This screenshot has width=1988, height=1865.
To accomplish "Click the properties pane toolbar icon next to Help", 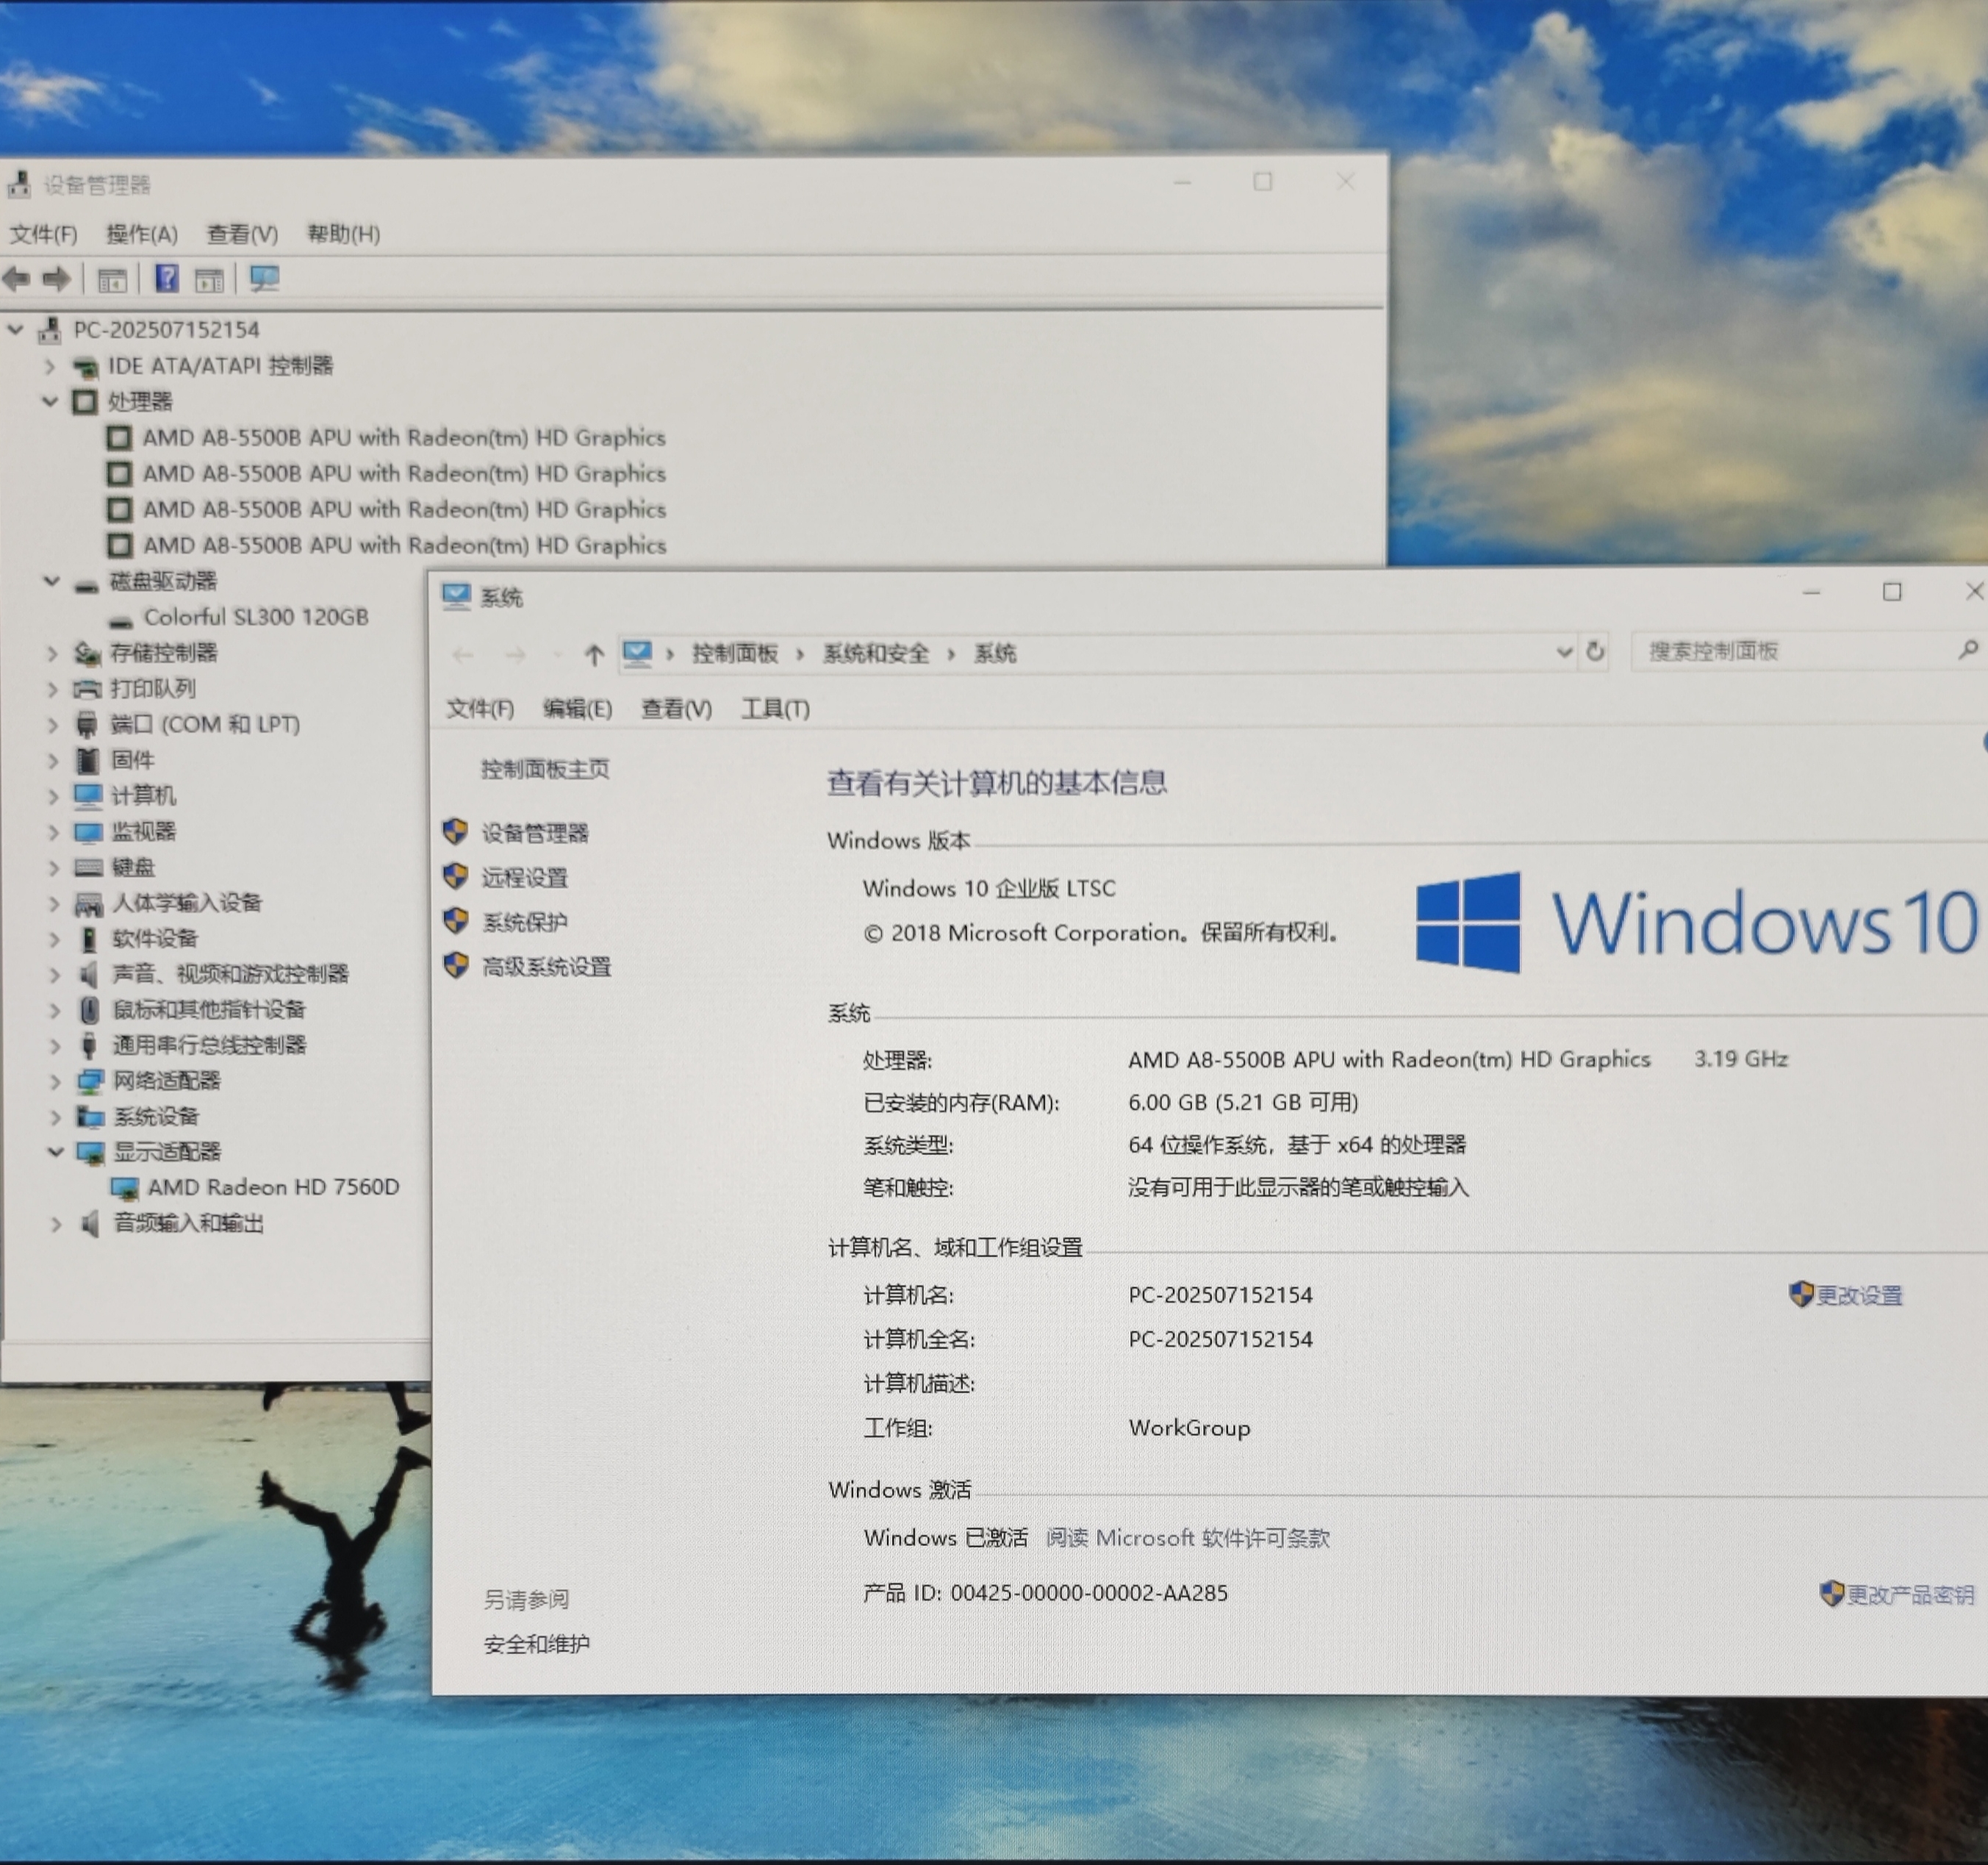I will click(x=209, y=280).
